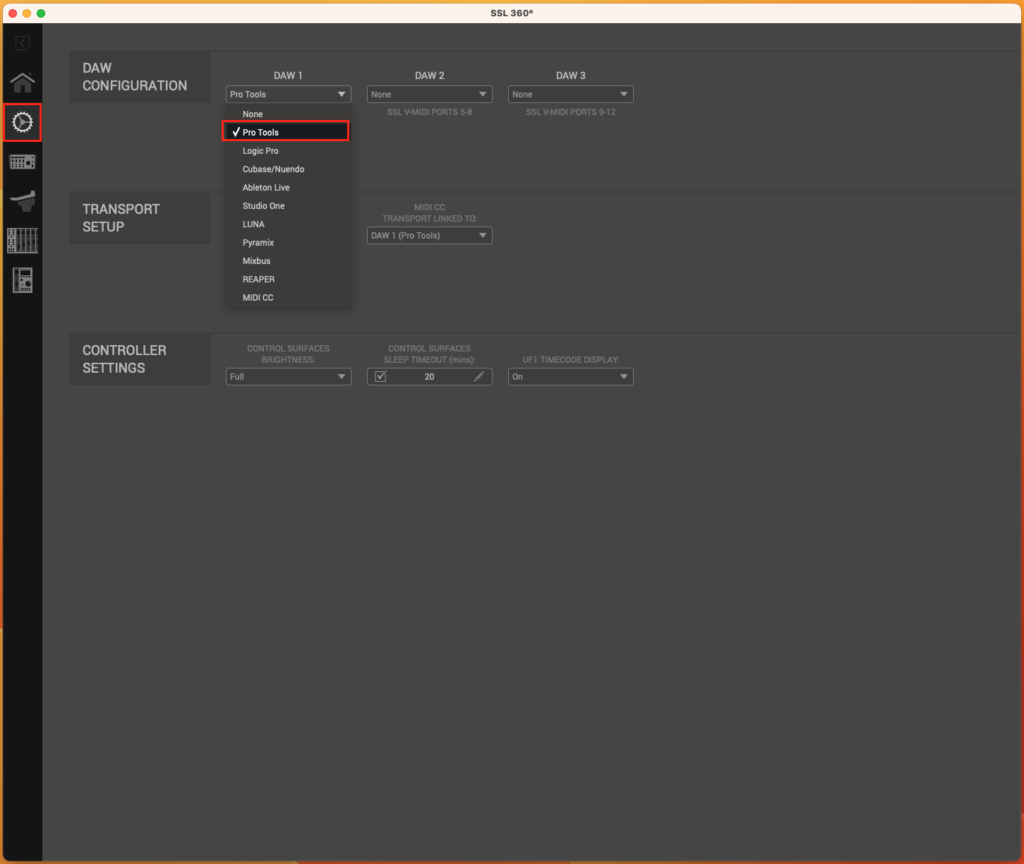Click the pencil edit icon for sleep timeout
Screen dimensions: 1024x864
(479, 376)
